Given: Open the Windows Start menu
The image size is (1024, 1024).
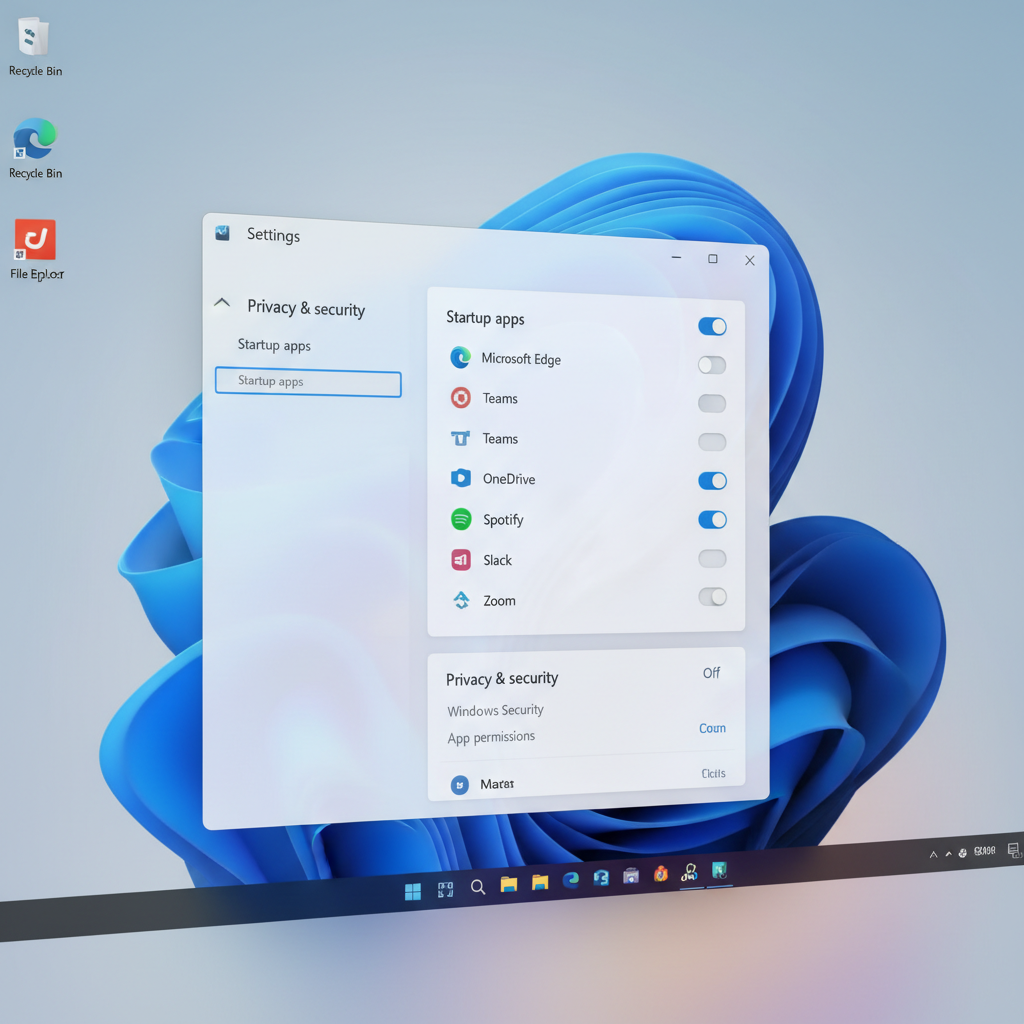Looking at the screenshot, I should click(413, 891).
